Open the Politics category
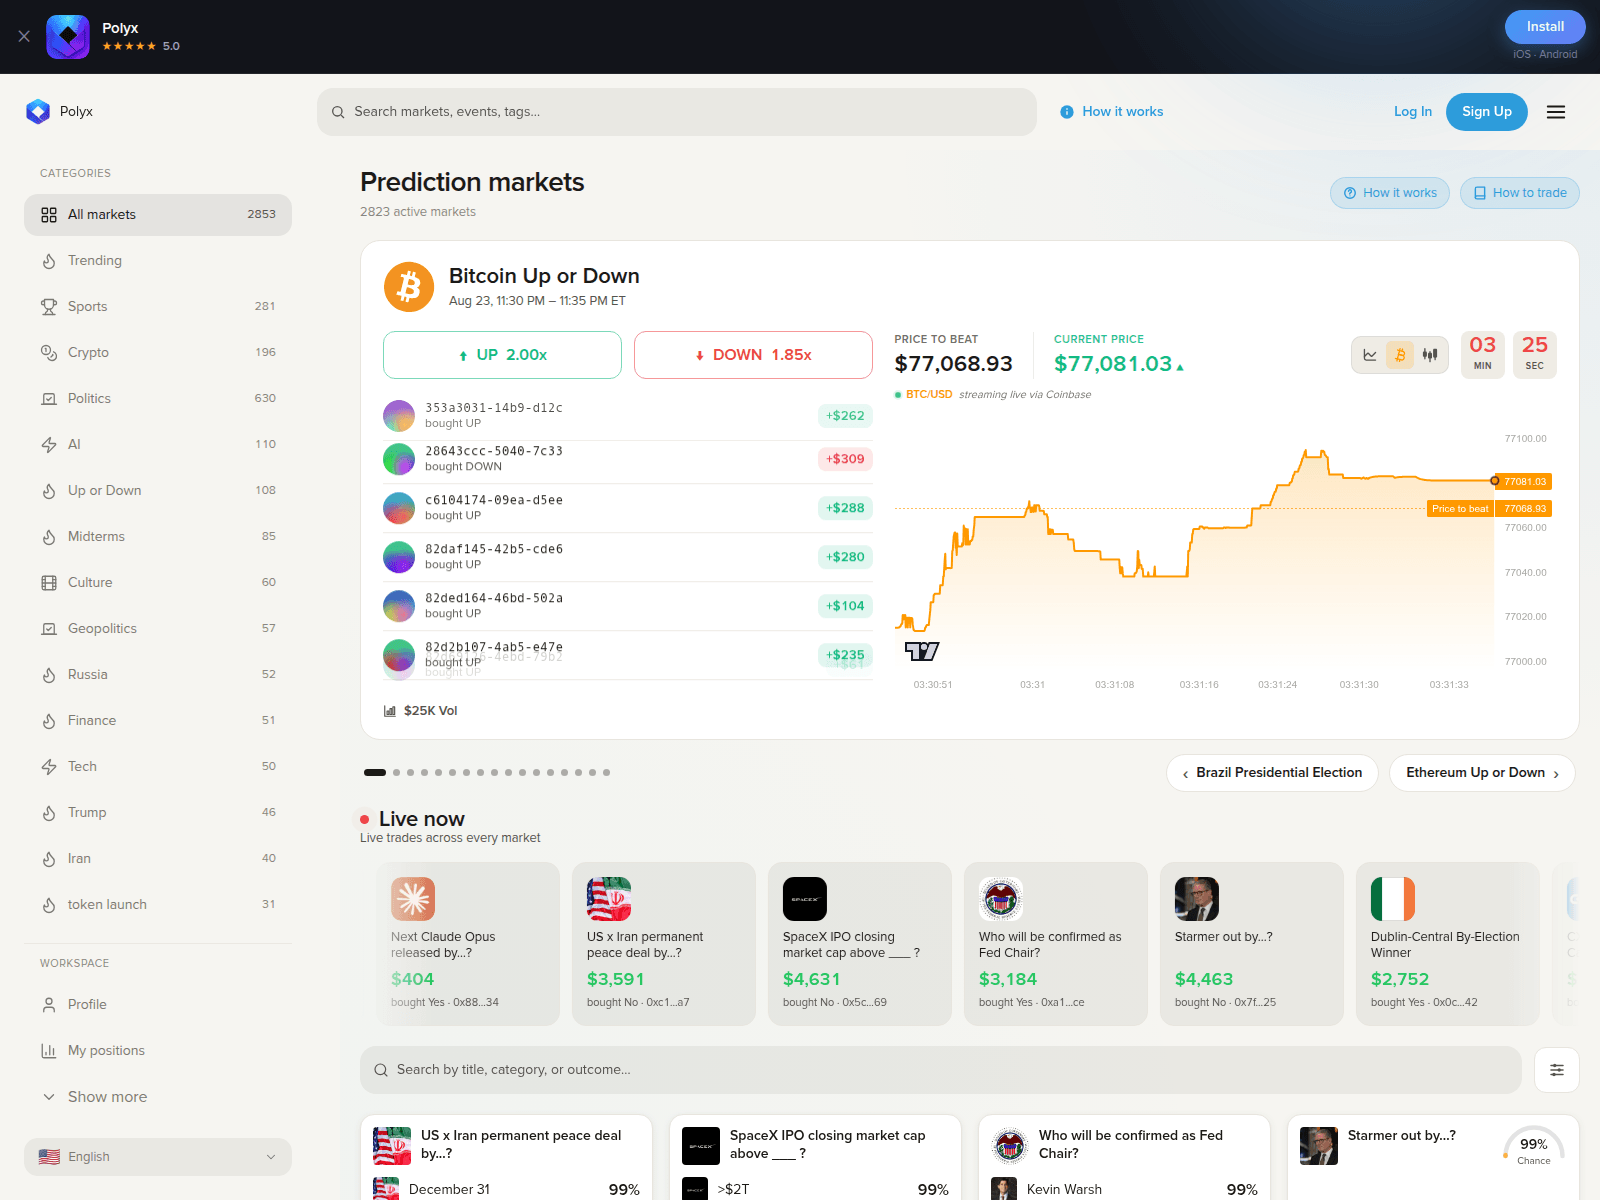 click(x=158, y=399)
